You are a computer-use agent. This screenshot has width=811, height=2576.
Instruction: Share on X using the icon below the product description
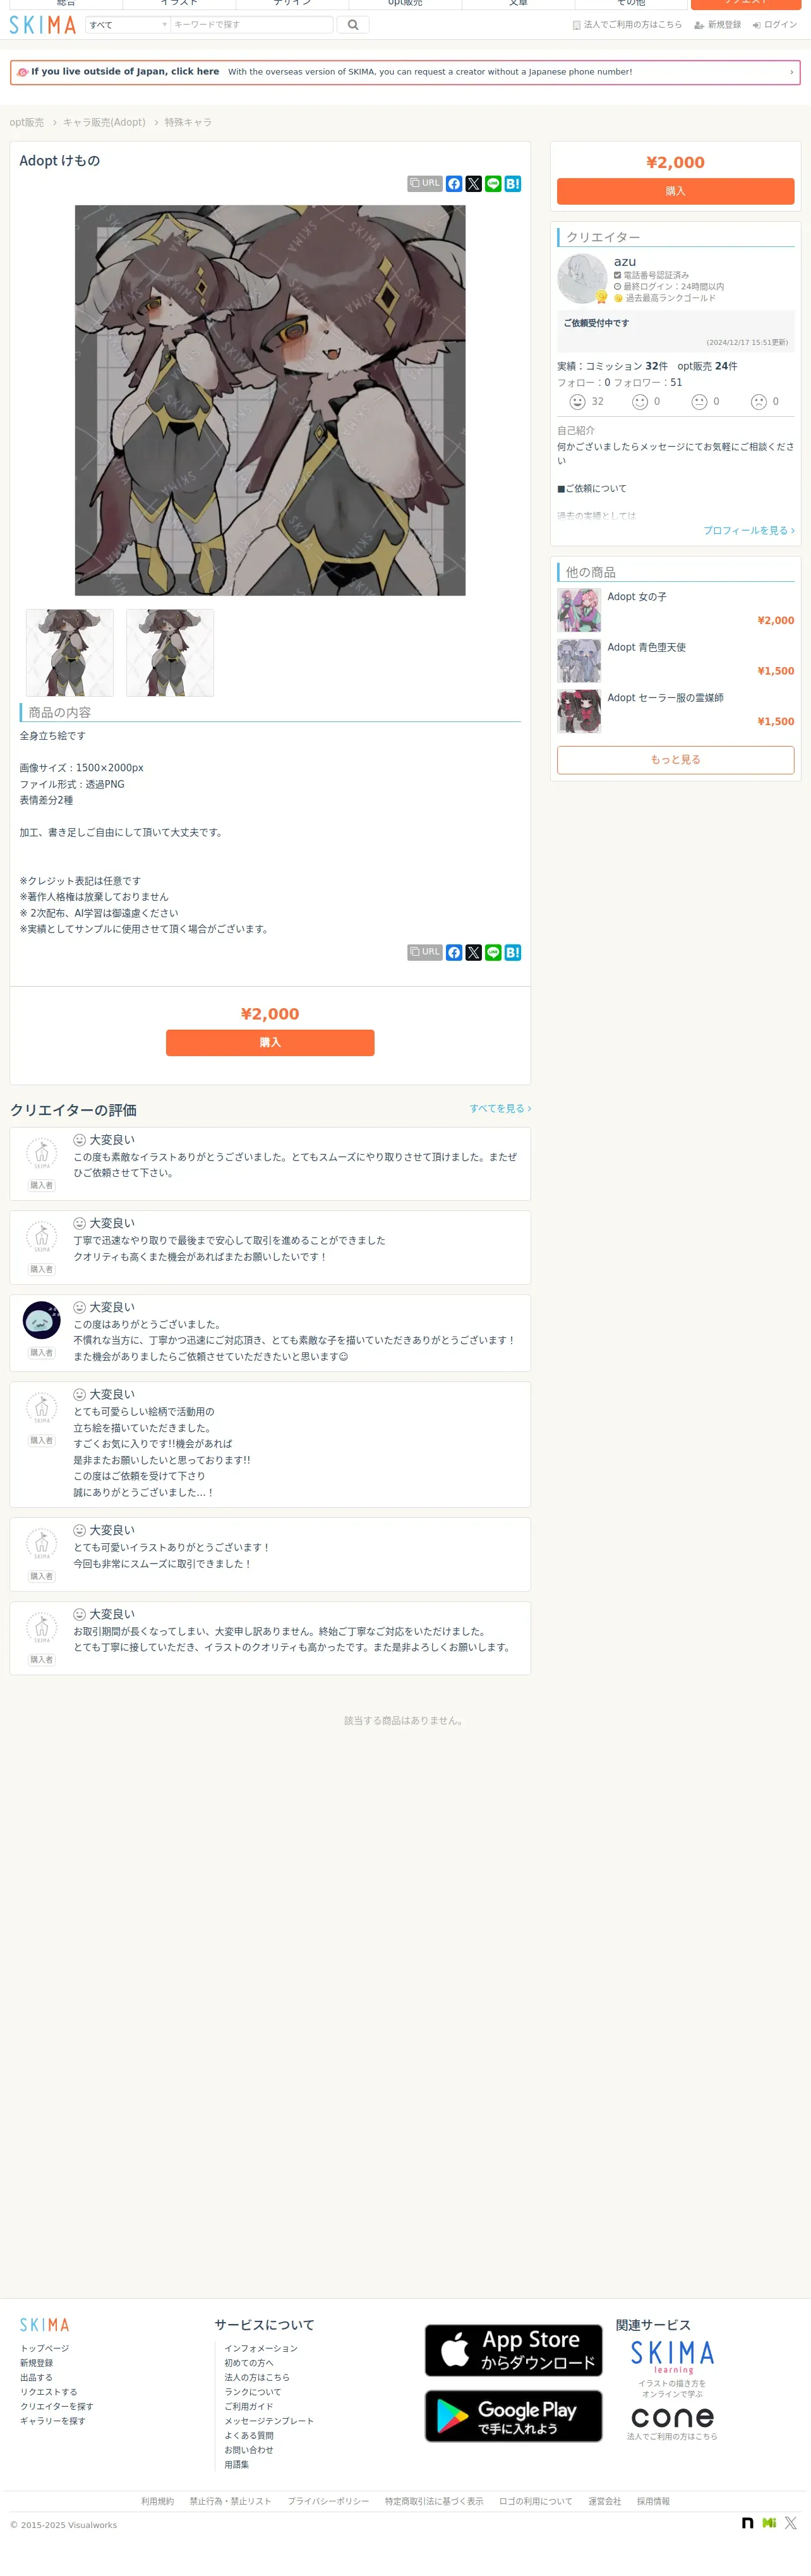coord(474,952)
